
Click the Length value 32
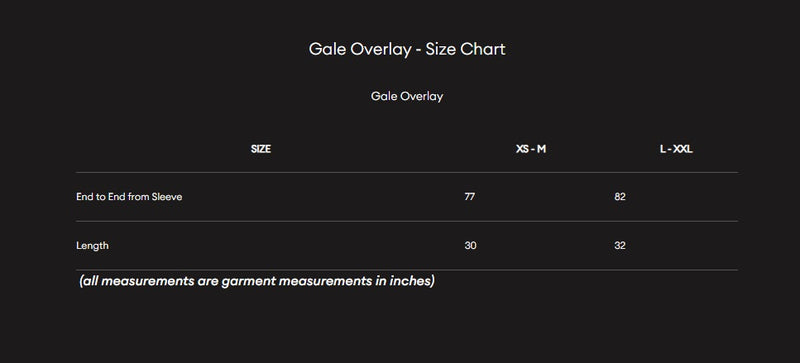pyautogui.click(x=620, y=246)
